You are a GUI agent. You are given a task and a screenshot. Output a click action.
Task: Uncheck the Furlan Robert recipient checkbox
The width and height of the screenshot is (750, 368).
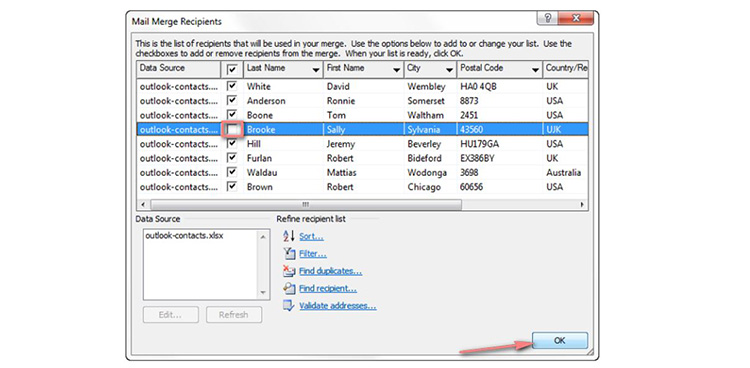click(232, 158)
